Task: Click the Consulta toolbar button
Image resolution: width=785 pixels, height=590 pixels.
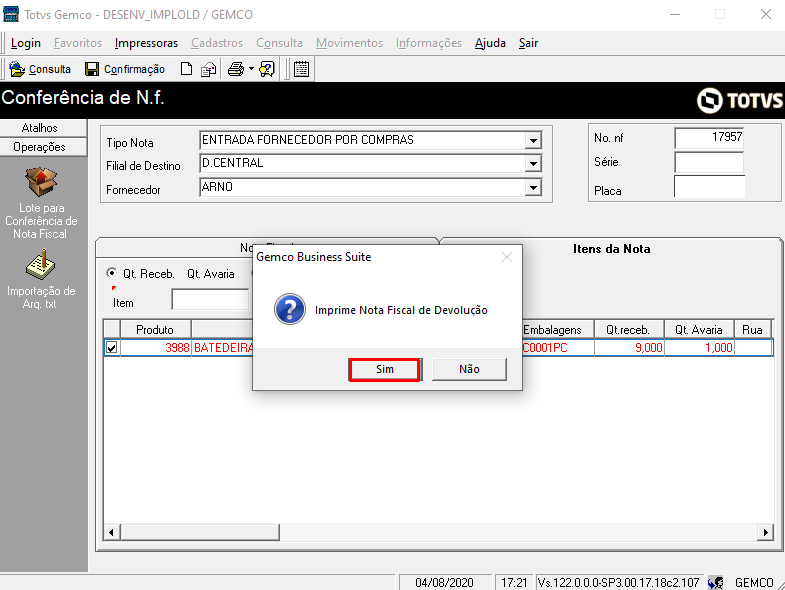Action: click(x=40, y=69)
